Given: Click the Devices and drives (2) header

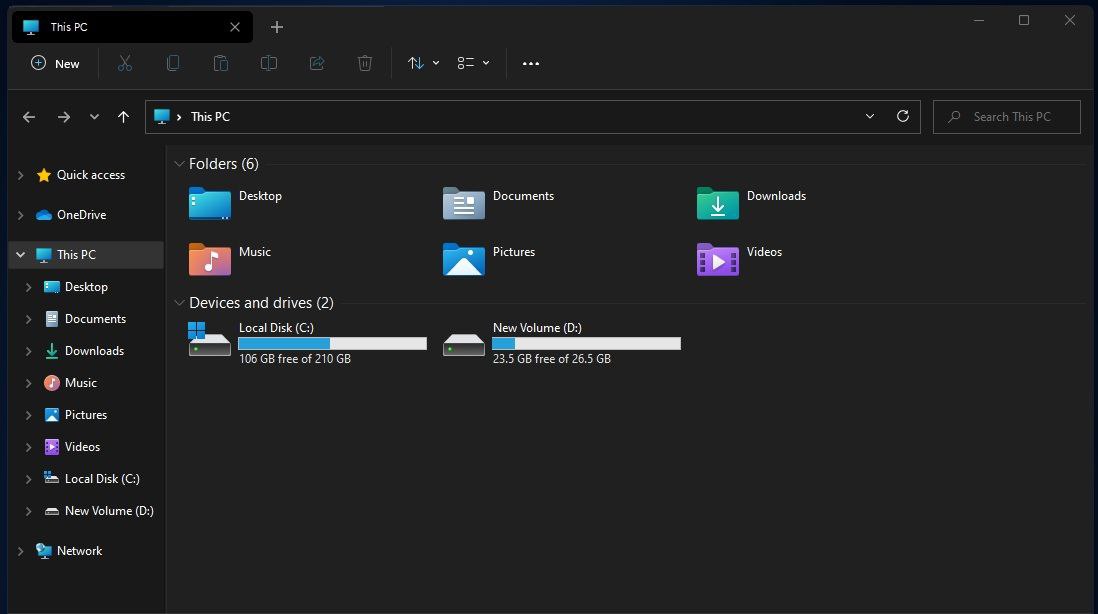Looking at the screenshot, I should coord(261,303).
